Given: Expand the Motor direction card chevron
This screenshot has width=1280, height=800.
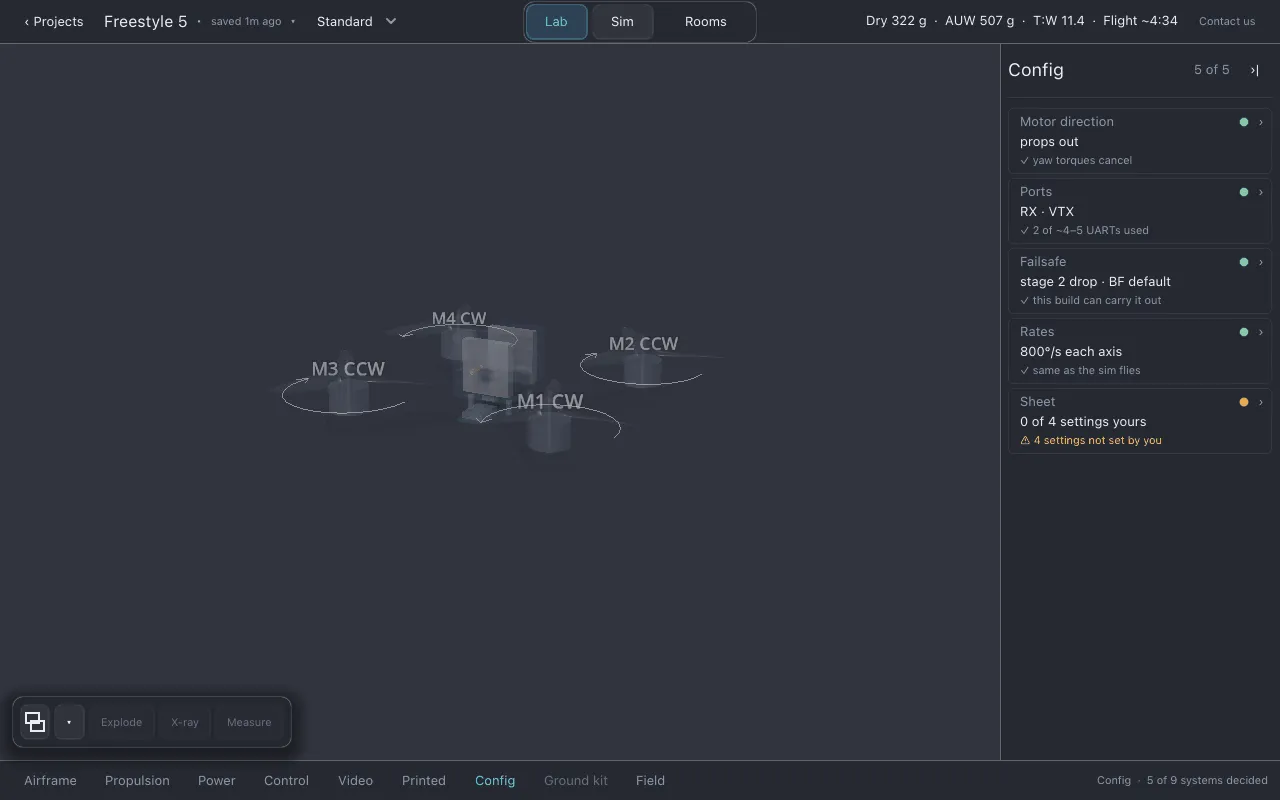Looking at the screenshot, I should click(x=1261, y=122).
